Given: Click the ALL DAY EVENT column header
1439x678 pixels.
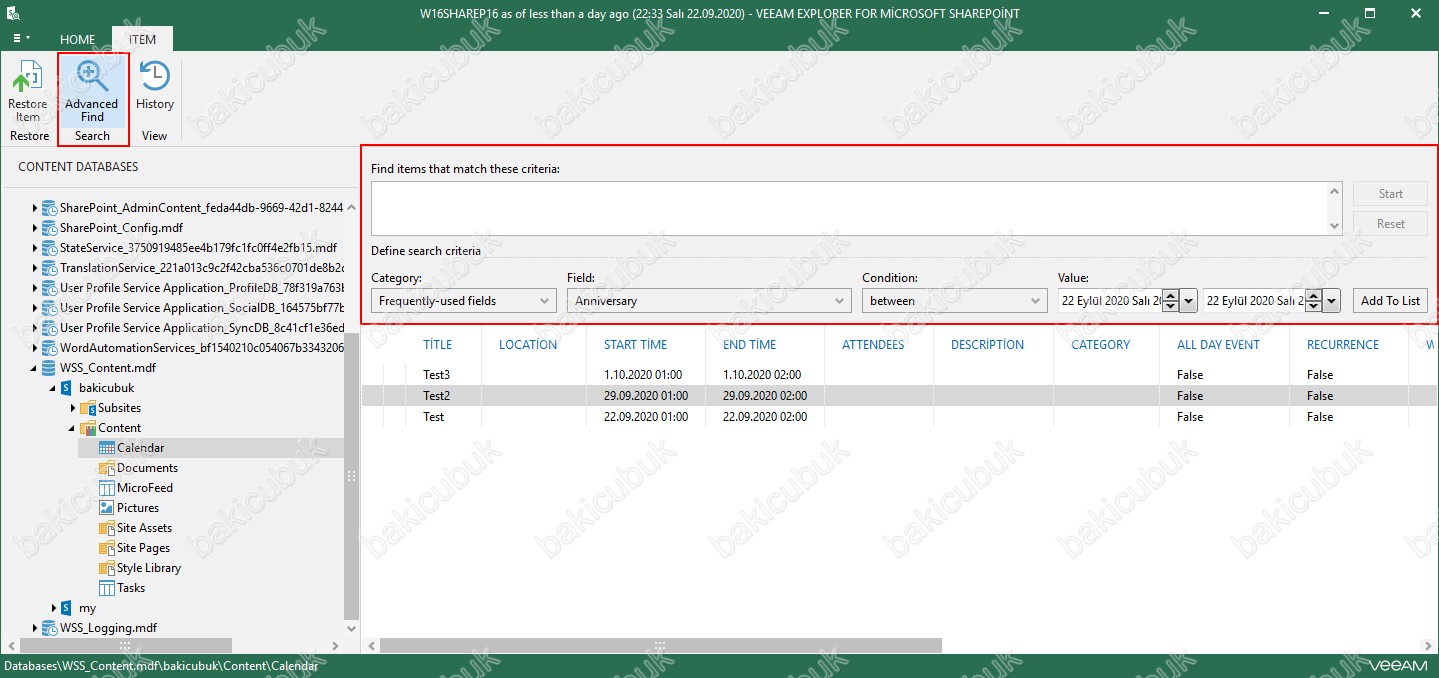Looking at the screenshot, I should [1218, 345].
